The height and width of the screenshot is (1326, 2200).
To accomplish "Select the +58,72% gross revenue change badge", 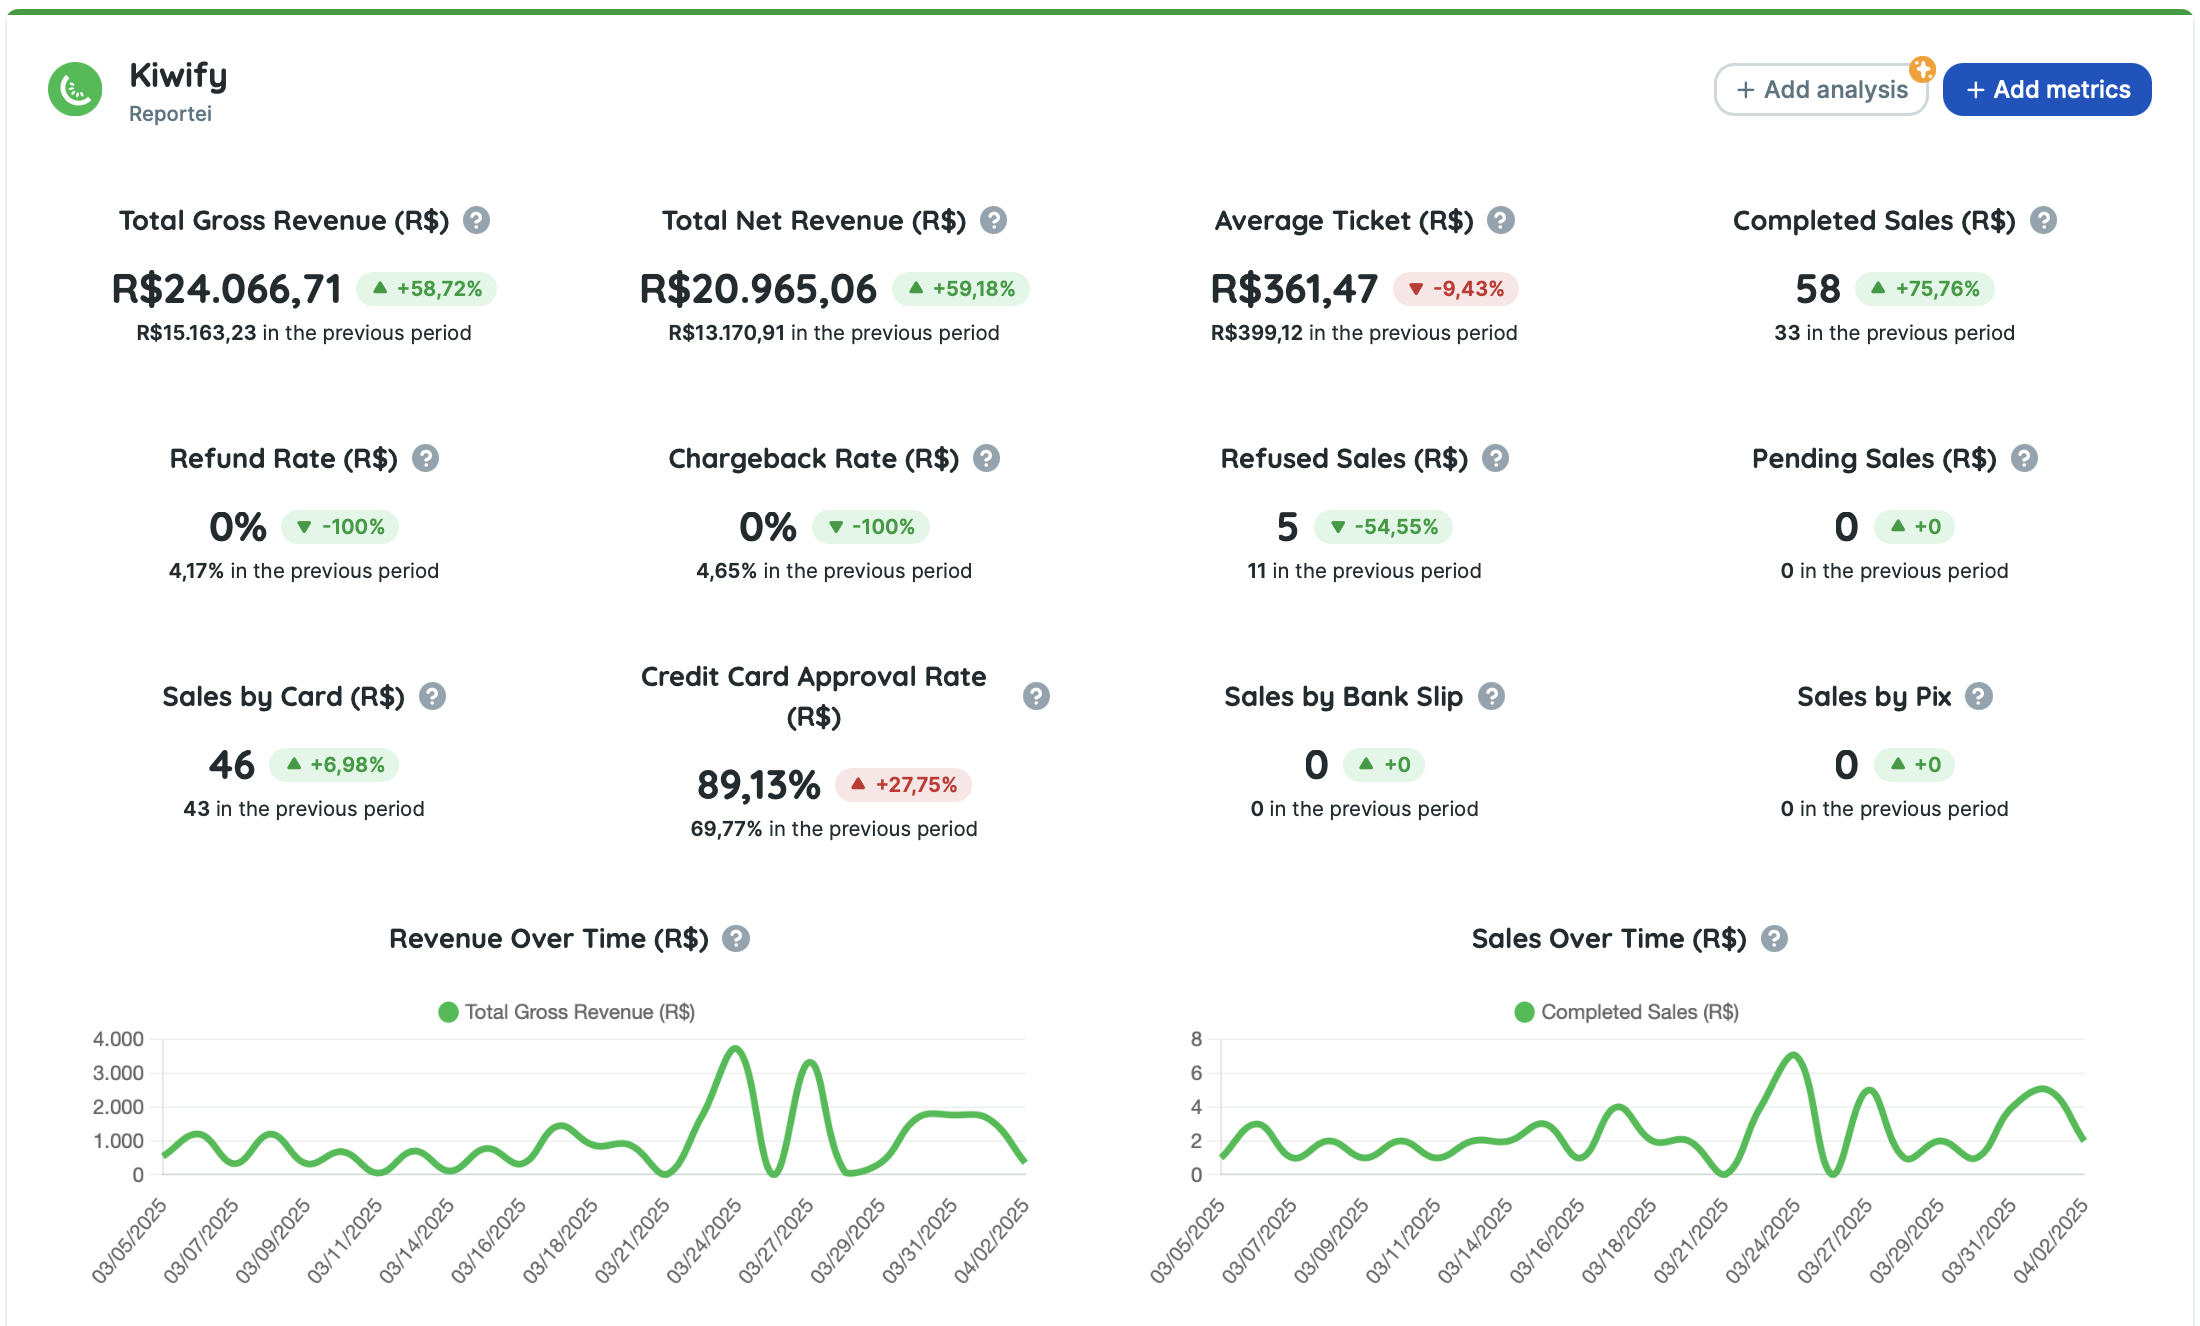I will click(x=427, y=289).
